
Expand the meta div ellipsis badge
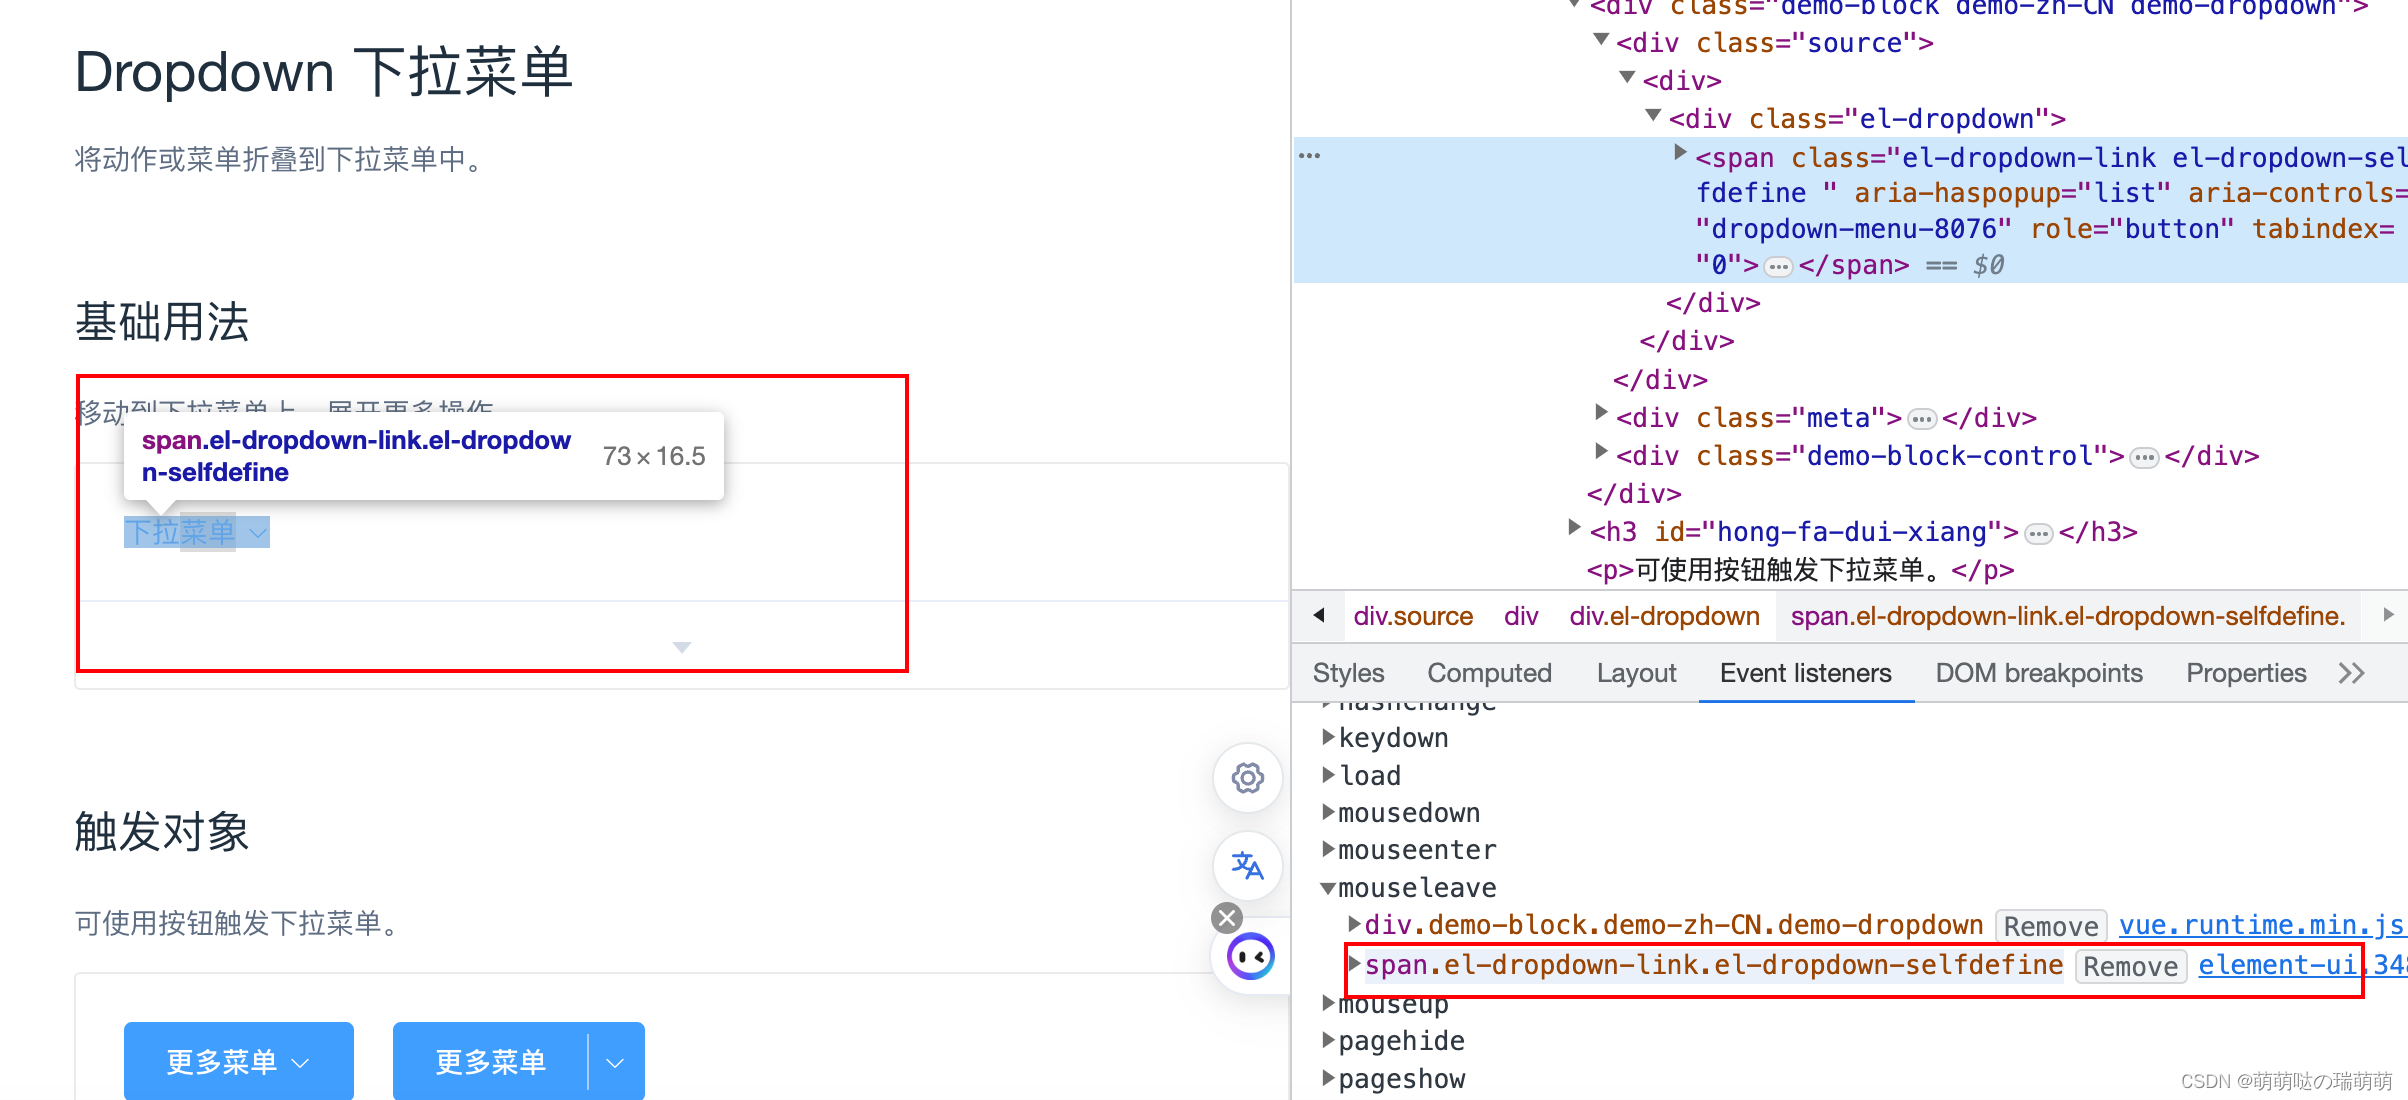[x=1921, y=419]
